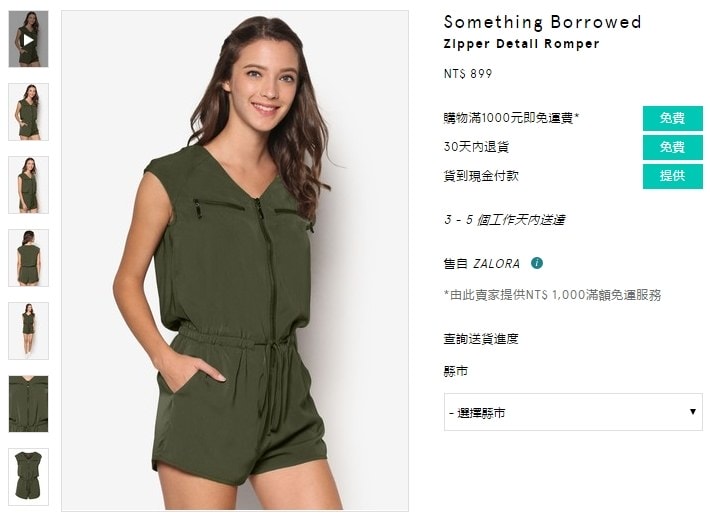Open the Something Borrowed brand link
Viewport: 710px width, 525px height.
click(x=542, y=22)
